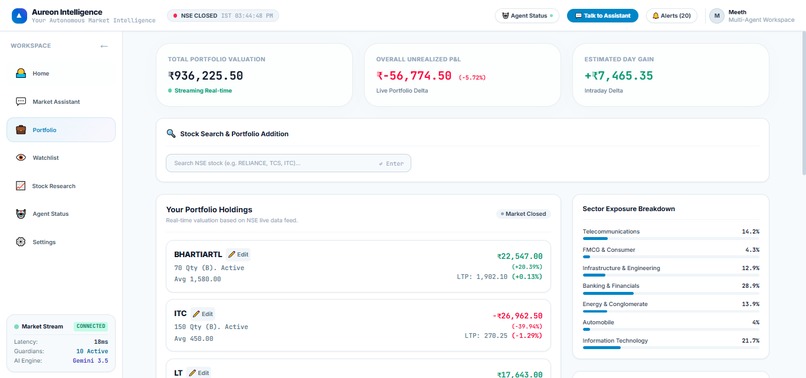Focus the Search NSE stock input field
This screenshot has height=378, width=806.
288,163
